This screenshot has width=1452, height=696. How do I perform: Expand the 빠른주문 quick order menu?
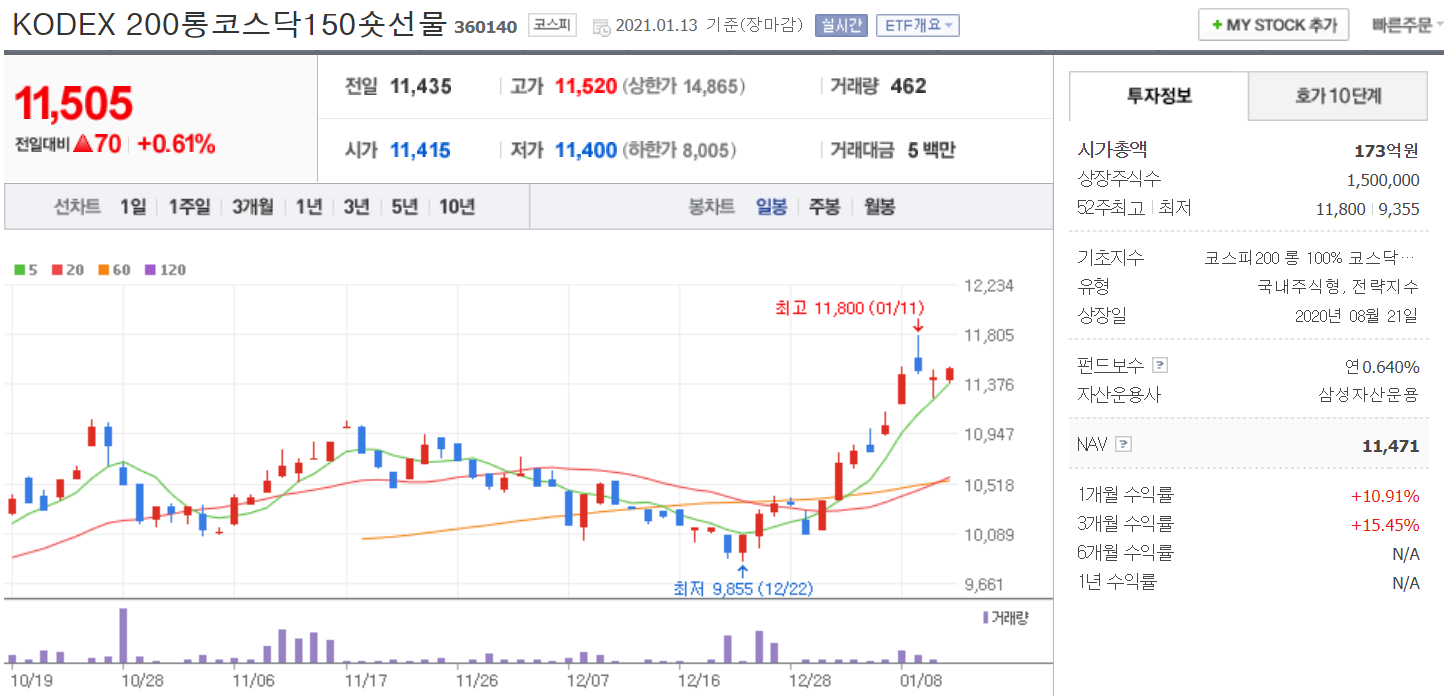(1408, 25)
